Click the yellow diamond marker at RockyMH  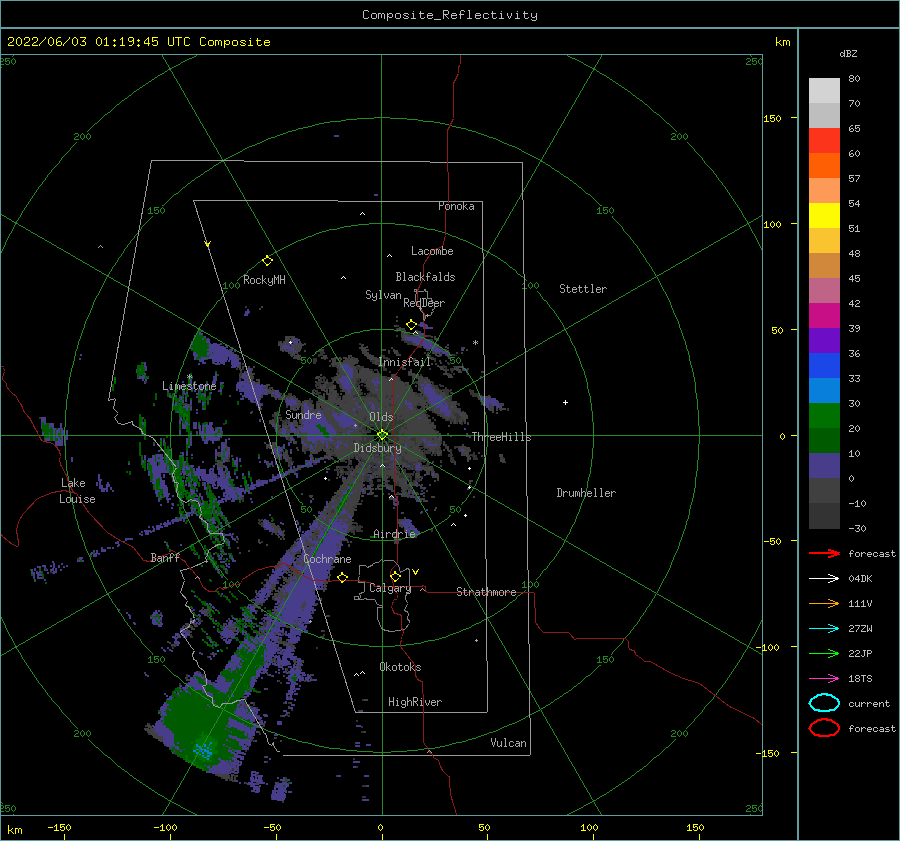pos(267,261)
